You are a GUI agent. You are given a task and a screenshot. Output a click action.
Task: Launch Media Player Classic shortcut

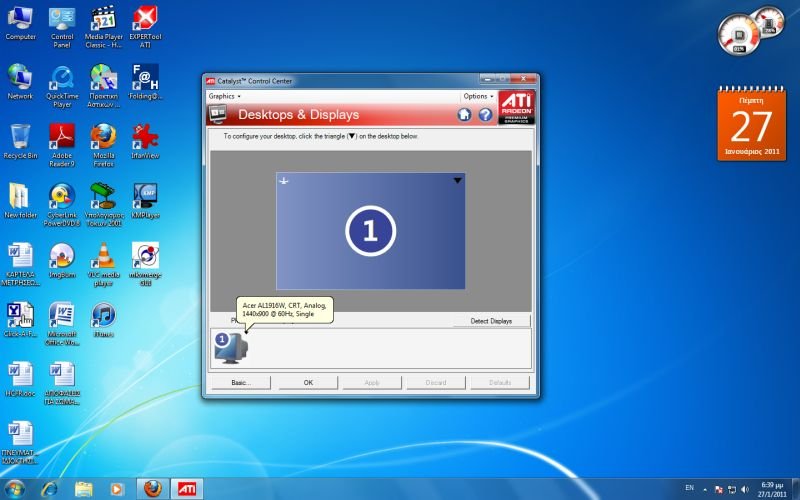point(104,28)
